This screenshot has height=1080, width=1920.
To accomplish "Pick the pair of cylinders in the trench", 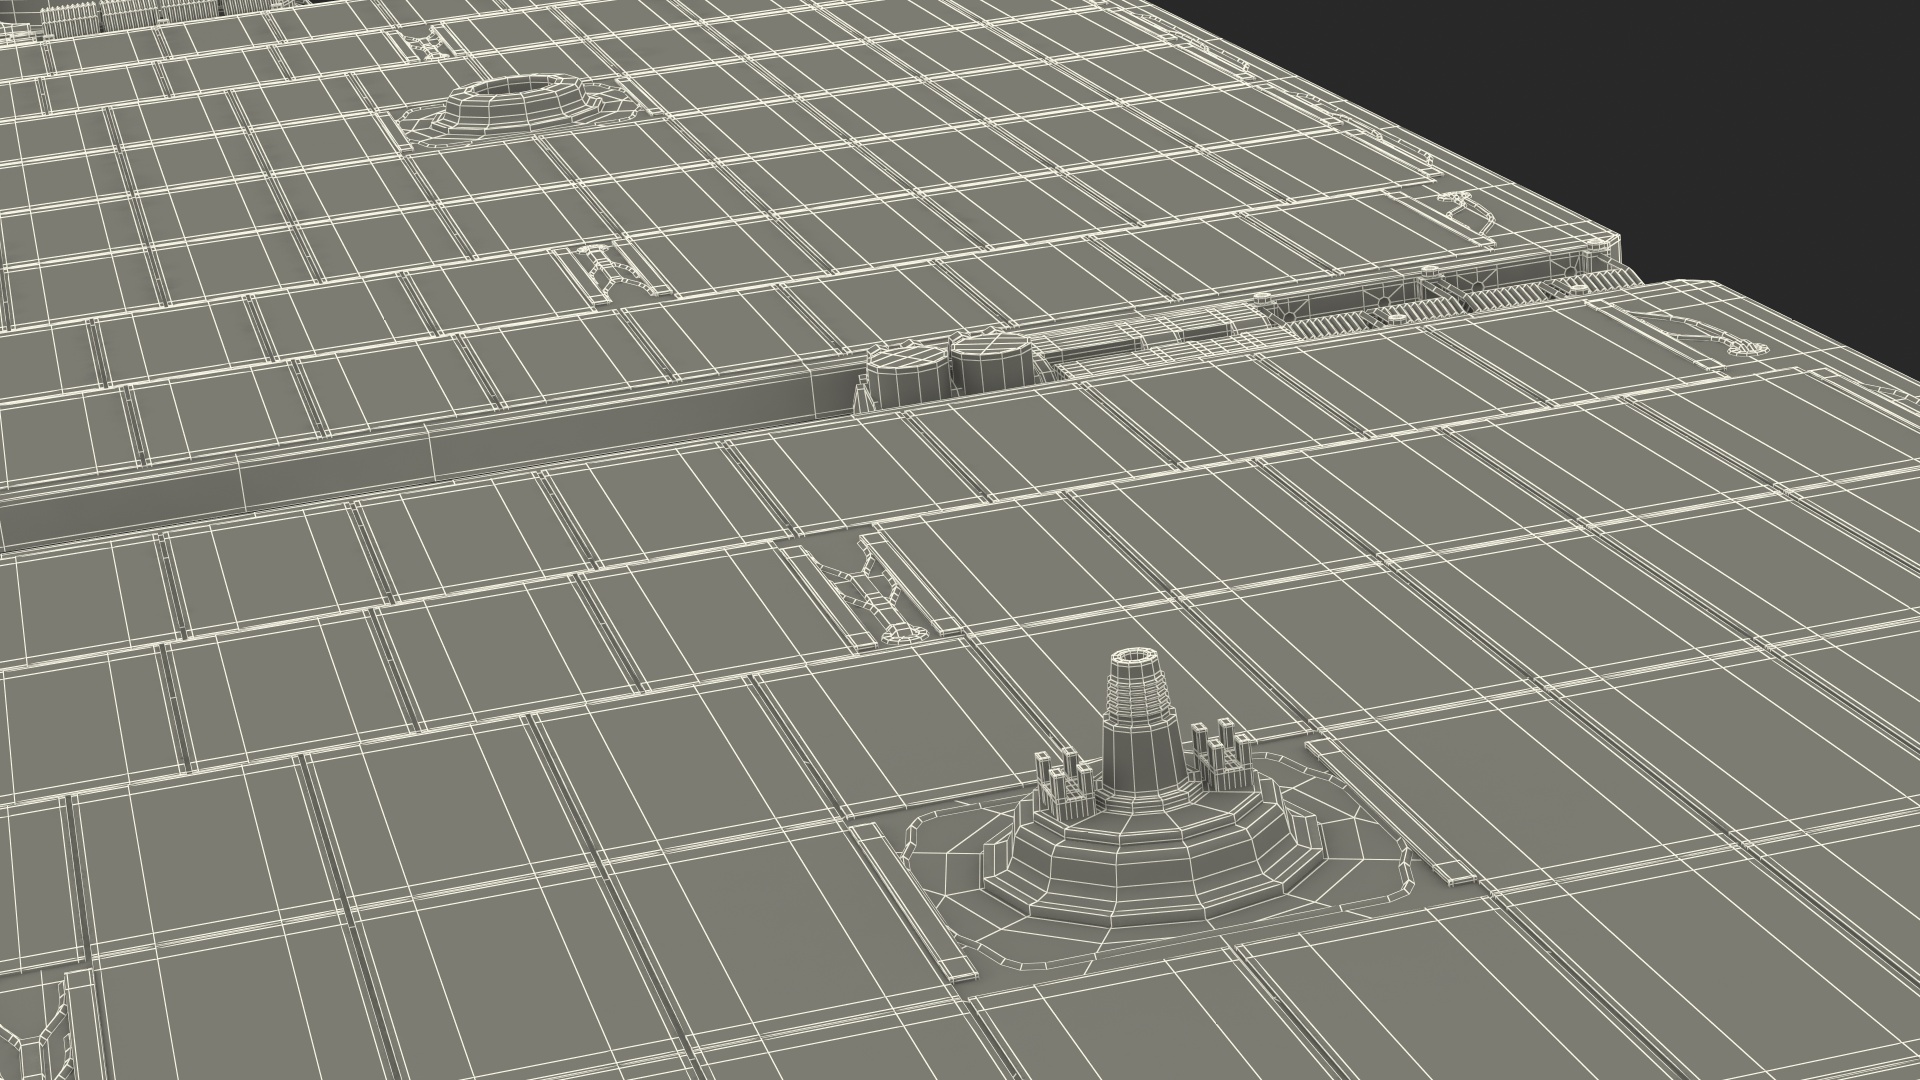I will coord(950,372).
